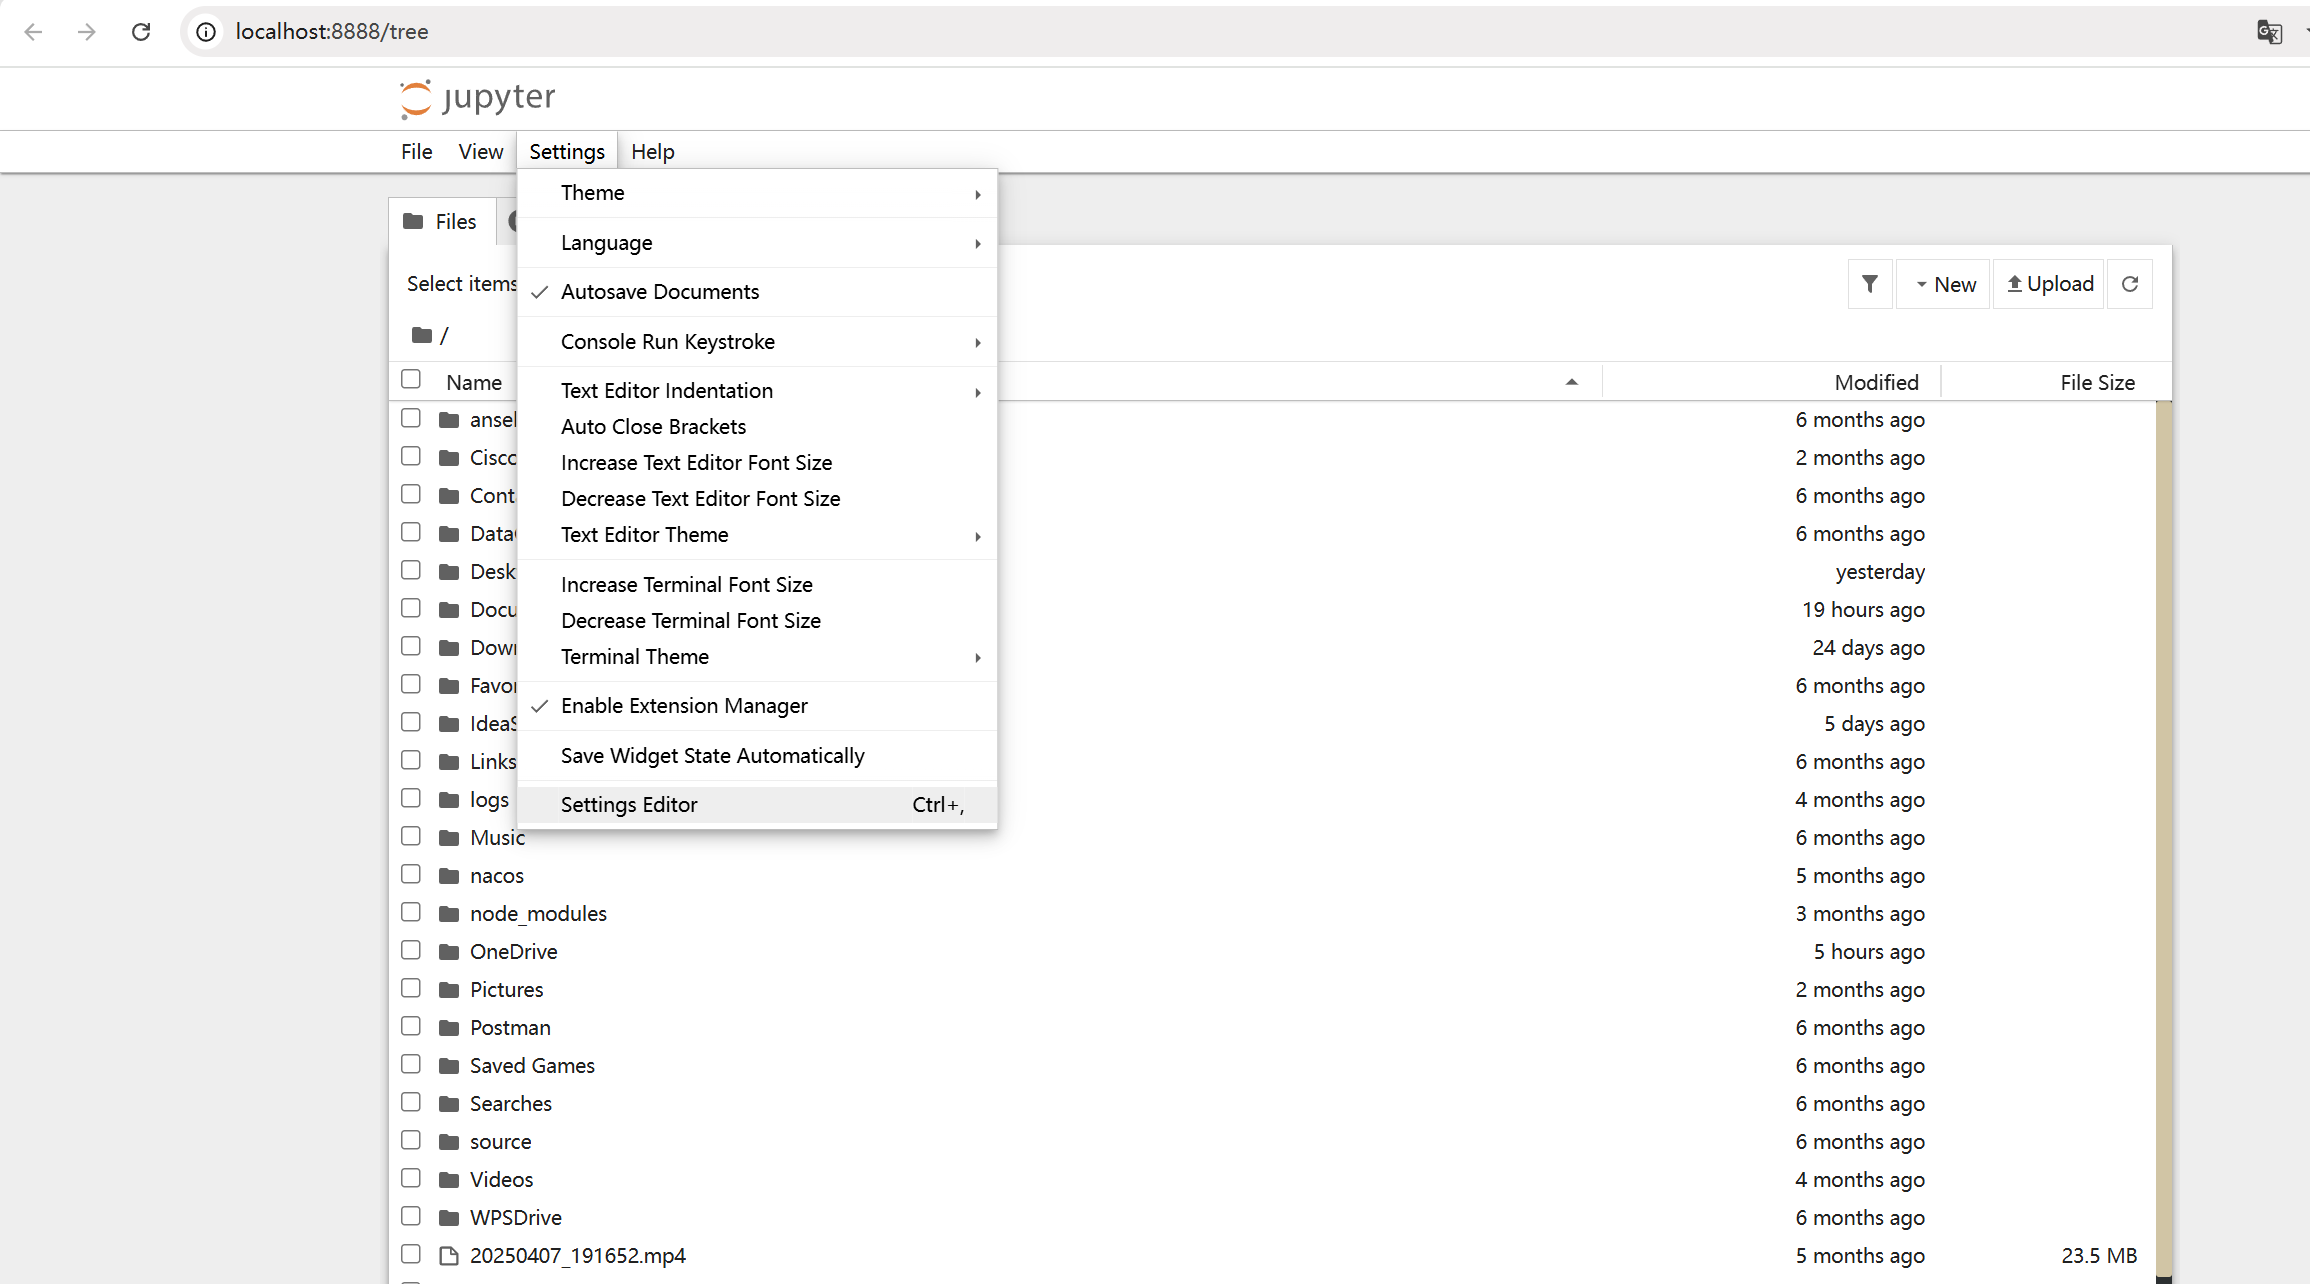Open the Help menu
Image resolution: width=2310 pixels, height=1284 pixels.
click(653, 152)
